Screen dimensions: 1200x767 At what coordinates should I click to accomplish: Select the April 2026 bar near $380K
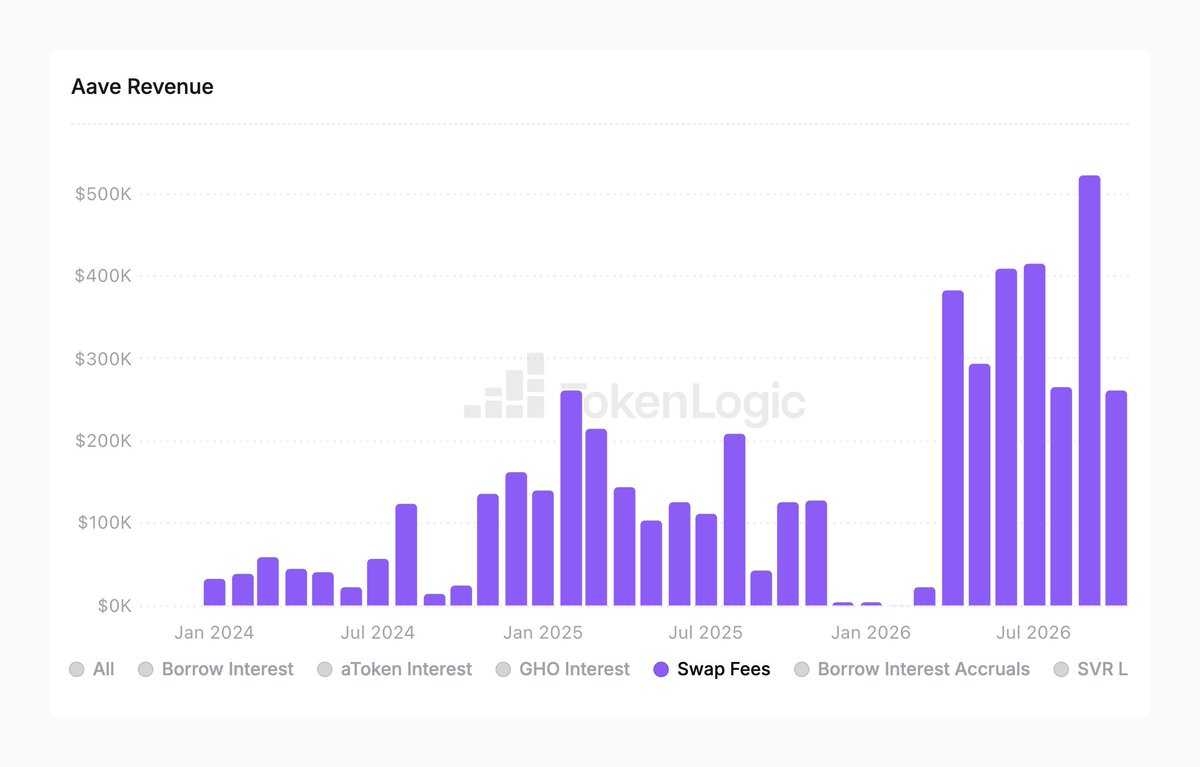click(953, 448)
